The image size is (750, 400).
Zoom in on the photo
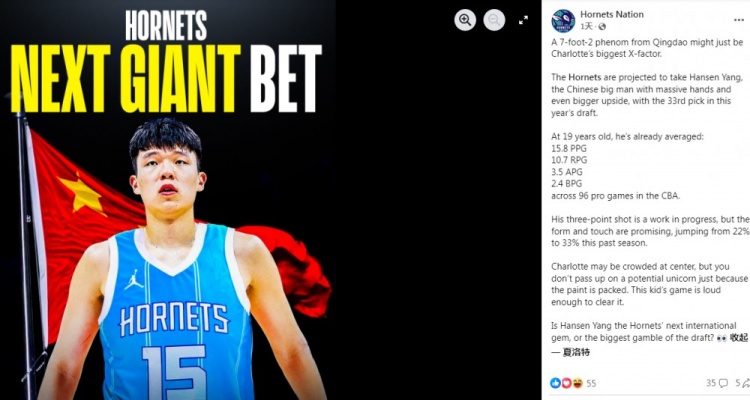click(465, 20)
